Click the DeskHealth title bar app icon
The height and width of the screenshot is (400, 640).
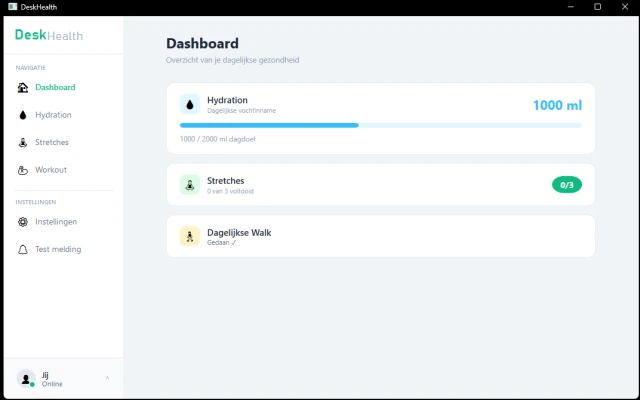[13, 7]
